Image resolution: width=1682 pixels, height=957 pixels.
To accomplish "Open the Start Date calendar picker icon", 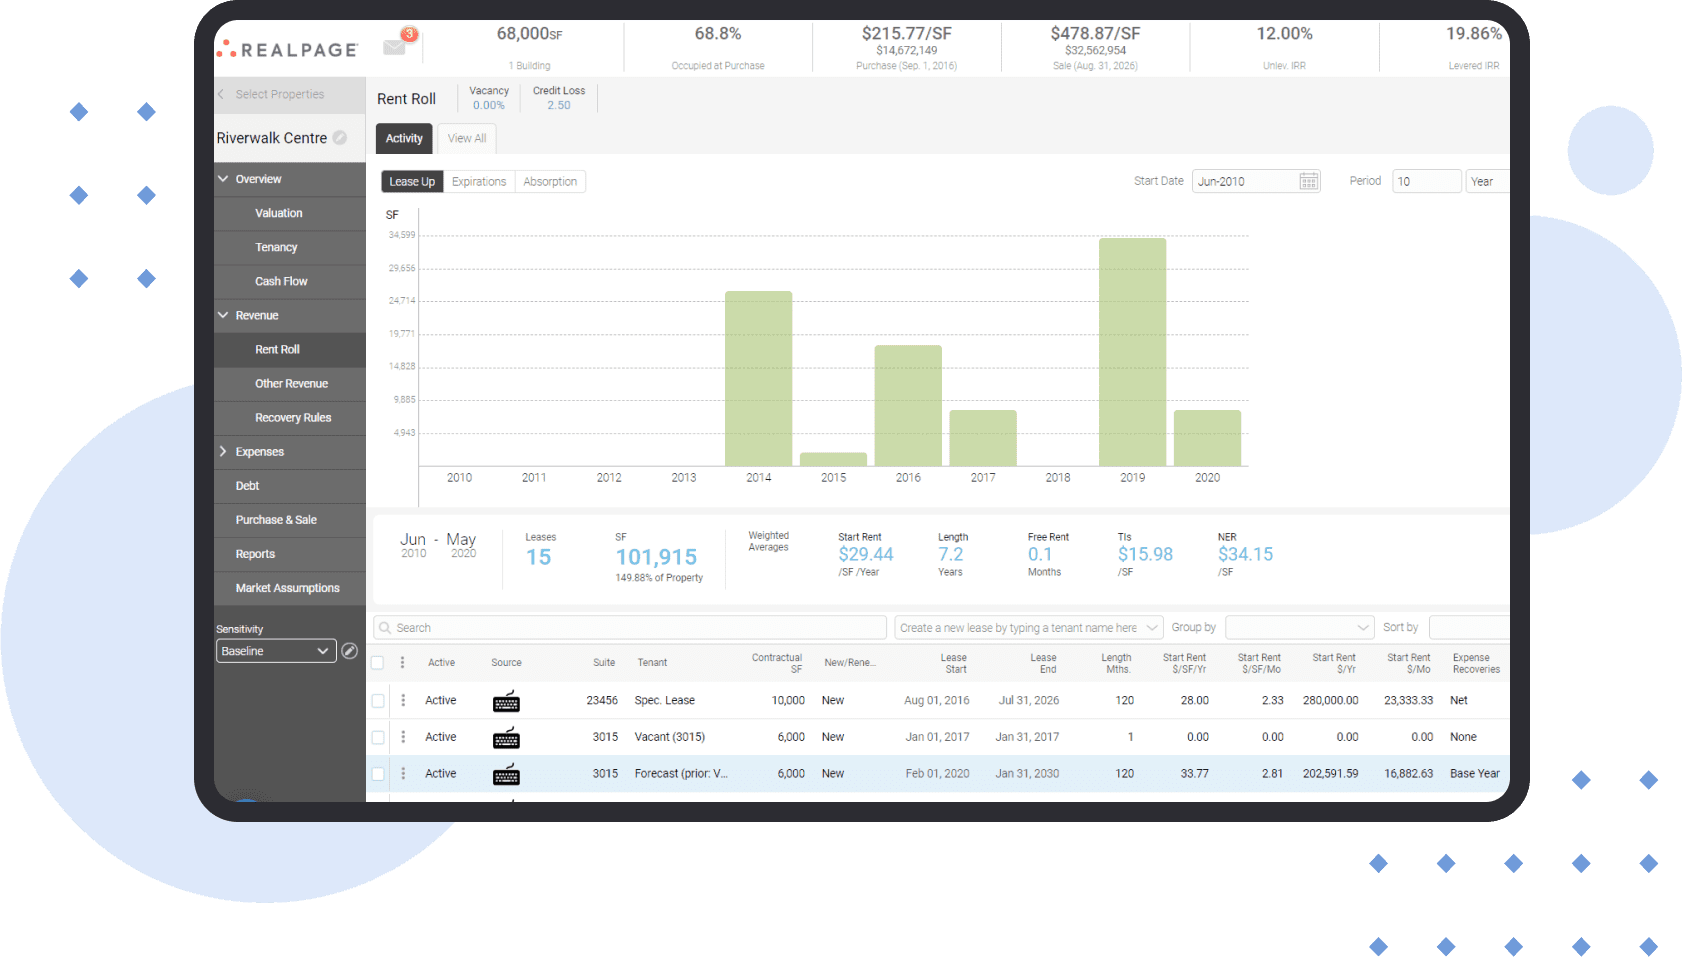I will click(1308, 181).
